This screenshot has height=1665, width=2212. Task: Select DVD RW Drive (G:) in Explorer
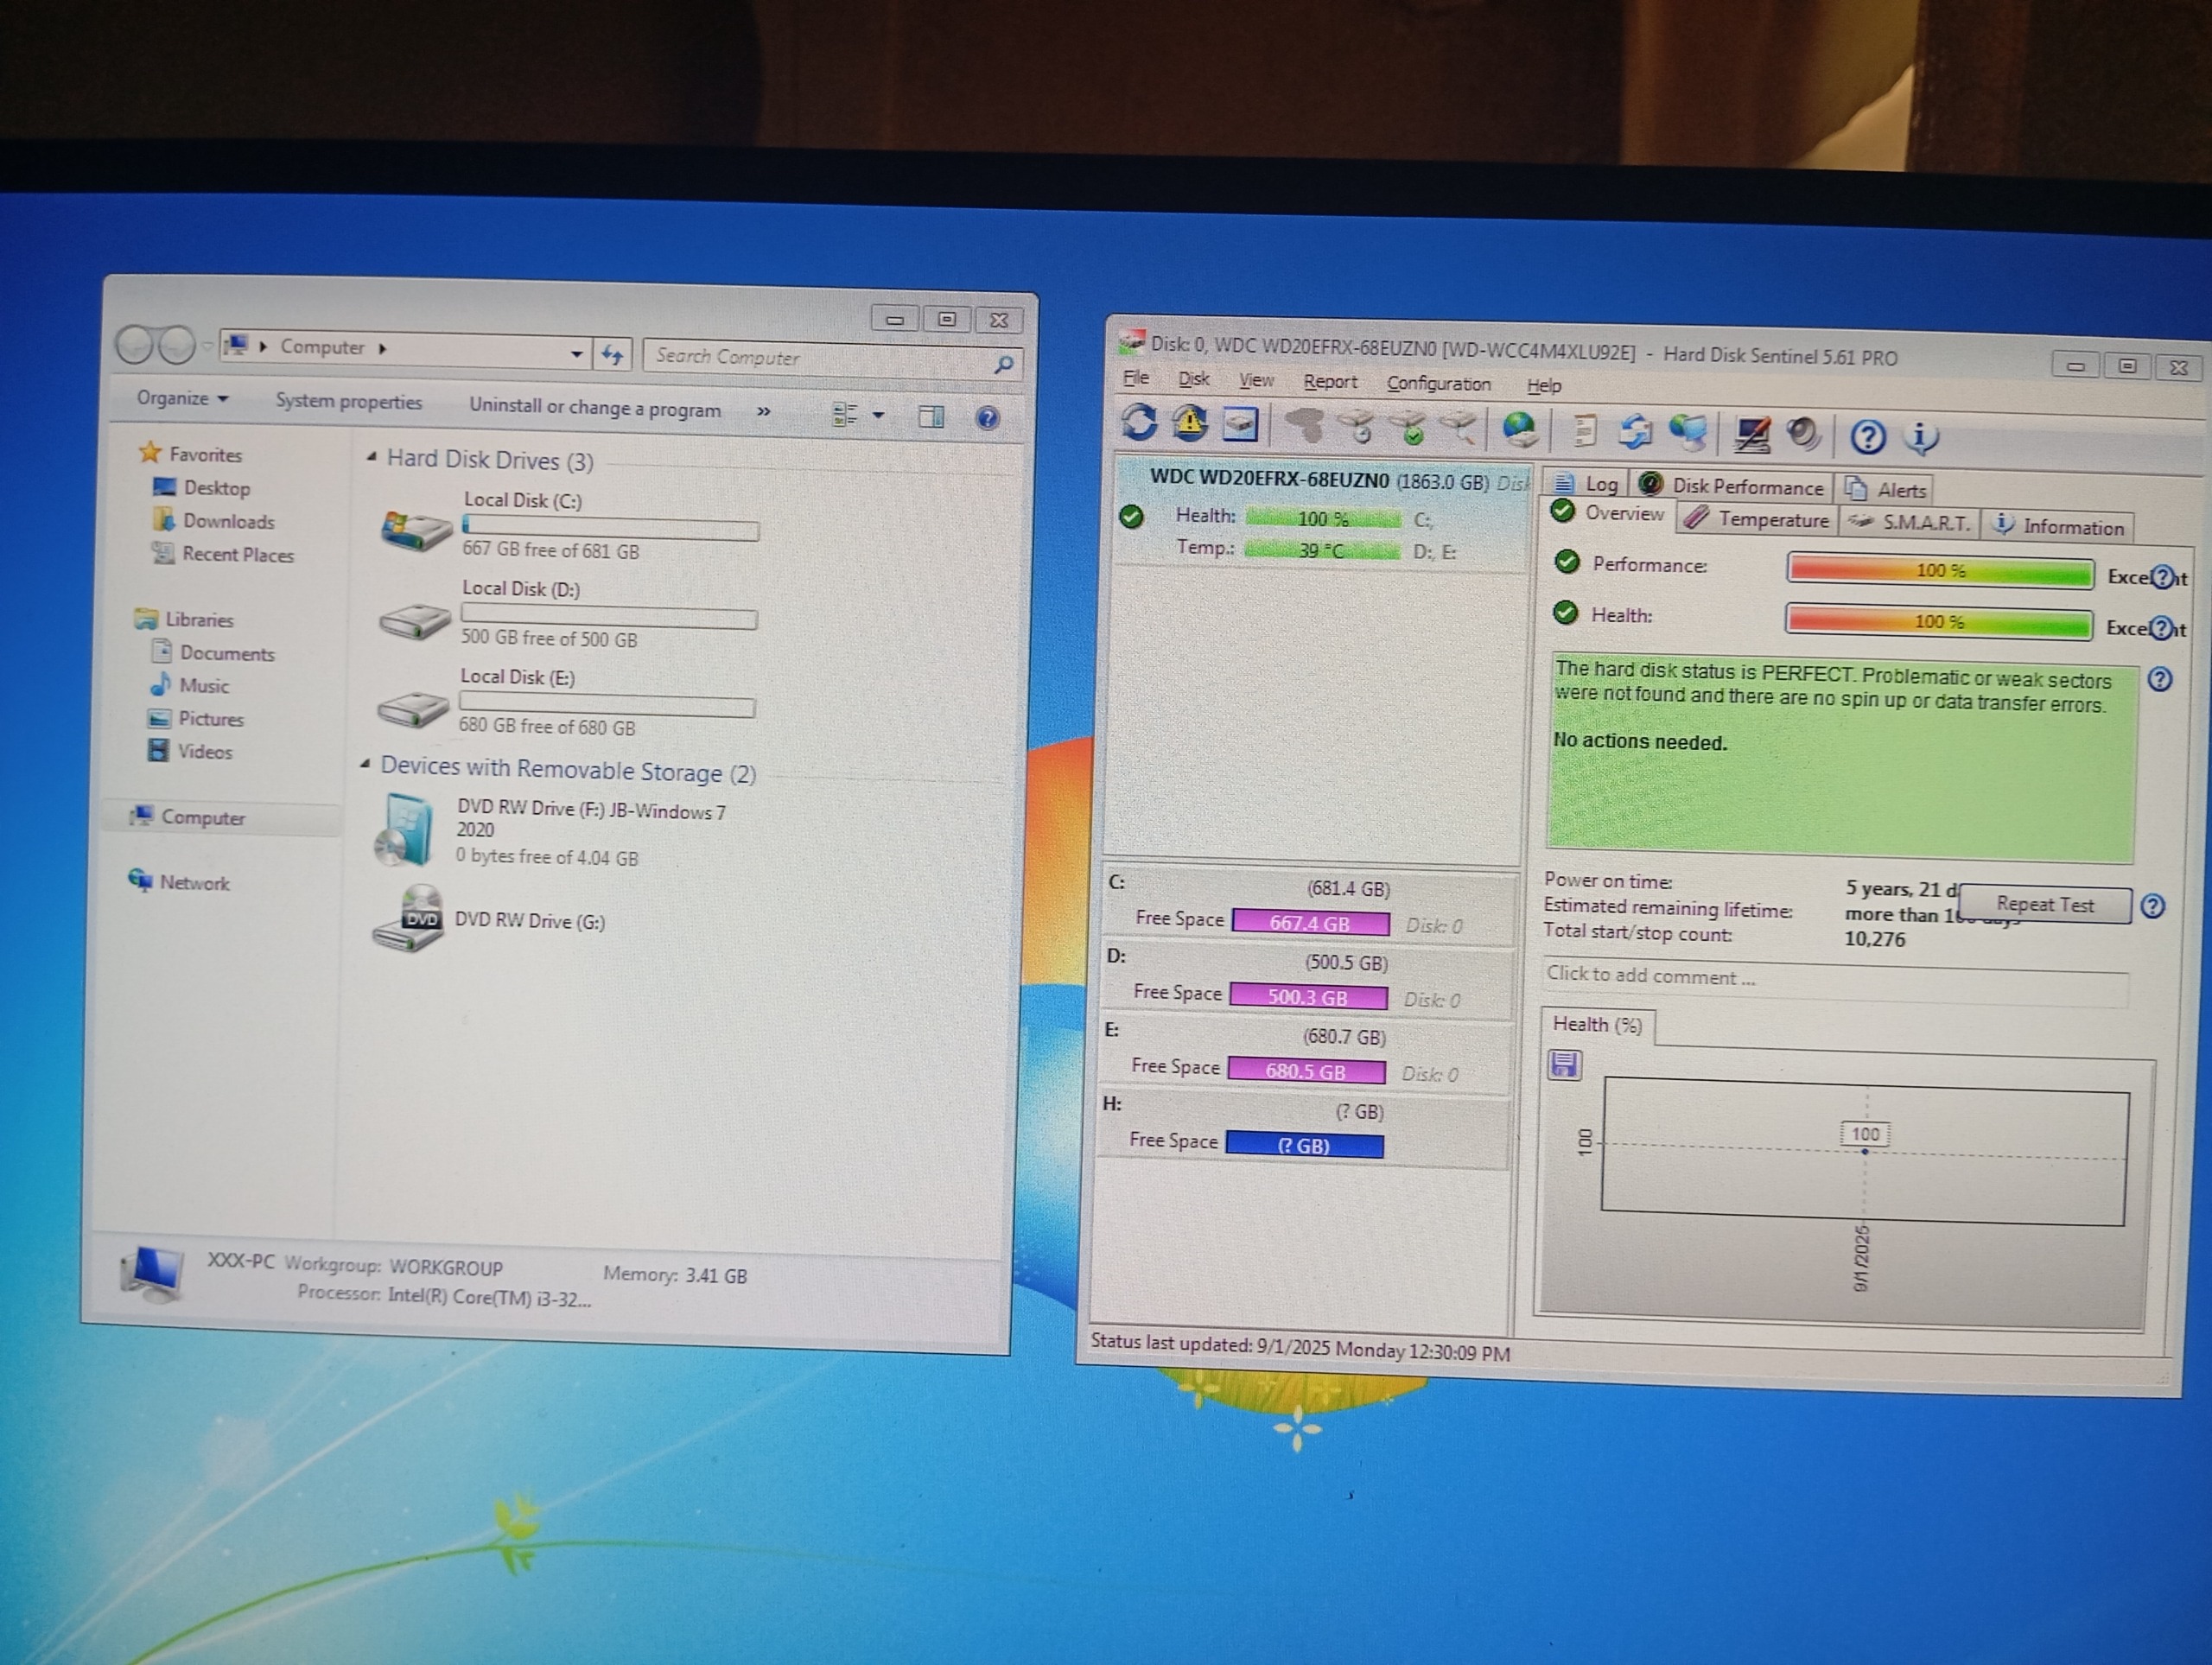click(x=489, y=919)
